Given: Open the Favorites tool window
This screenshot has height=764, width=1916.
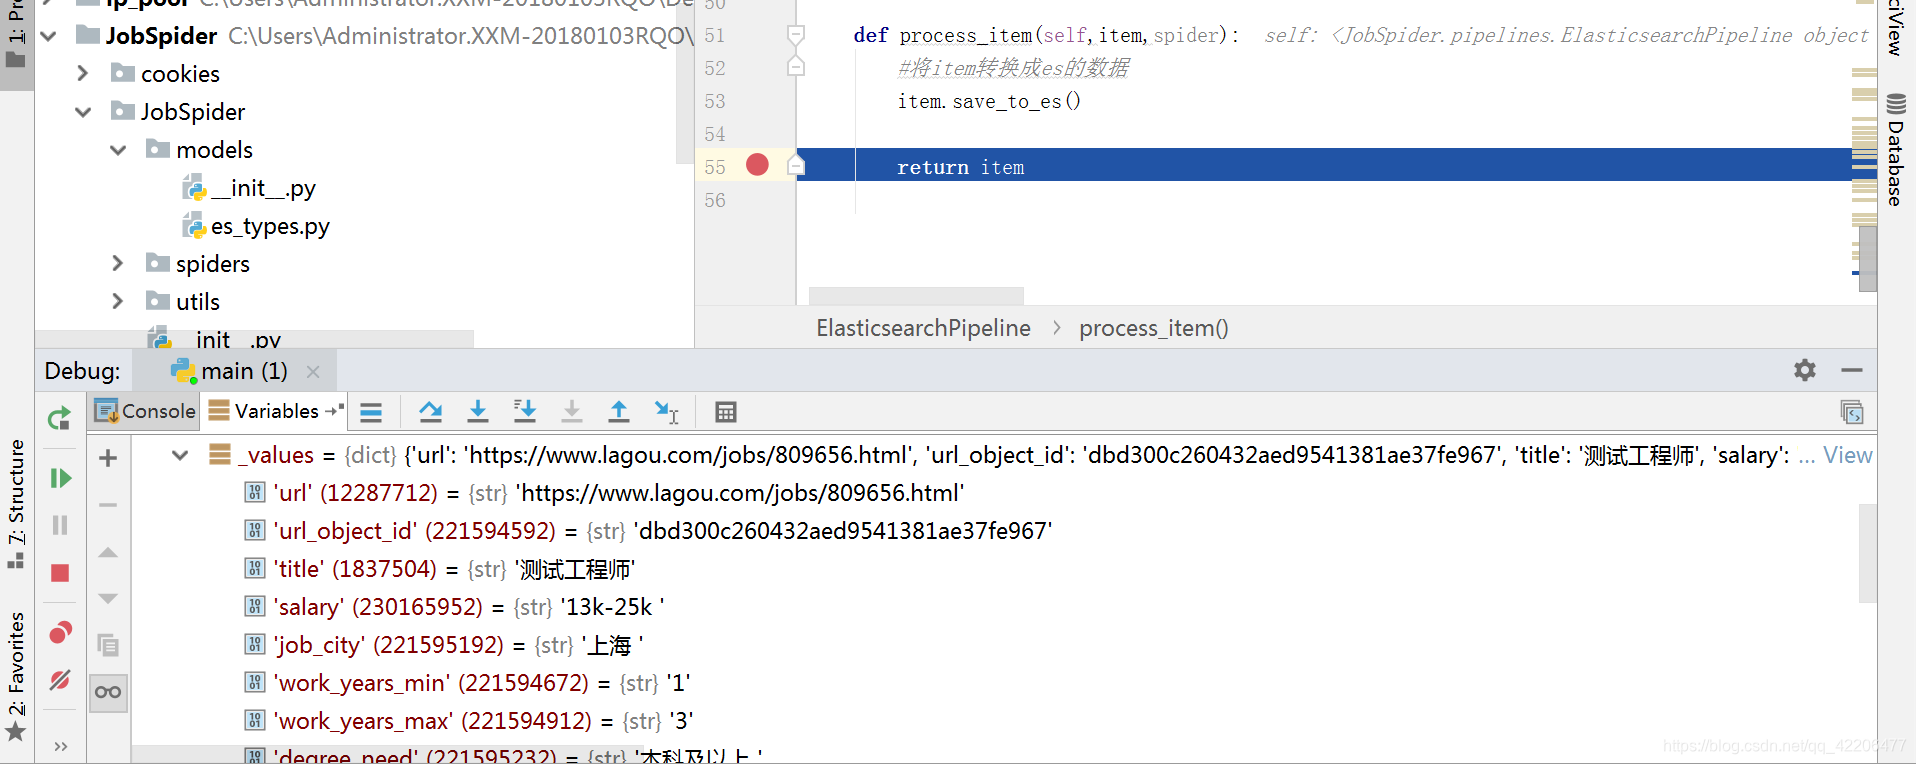Looking at the screenshot, I should click(16, 676).
